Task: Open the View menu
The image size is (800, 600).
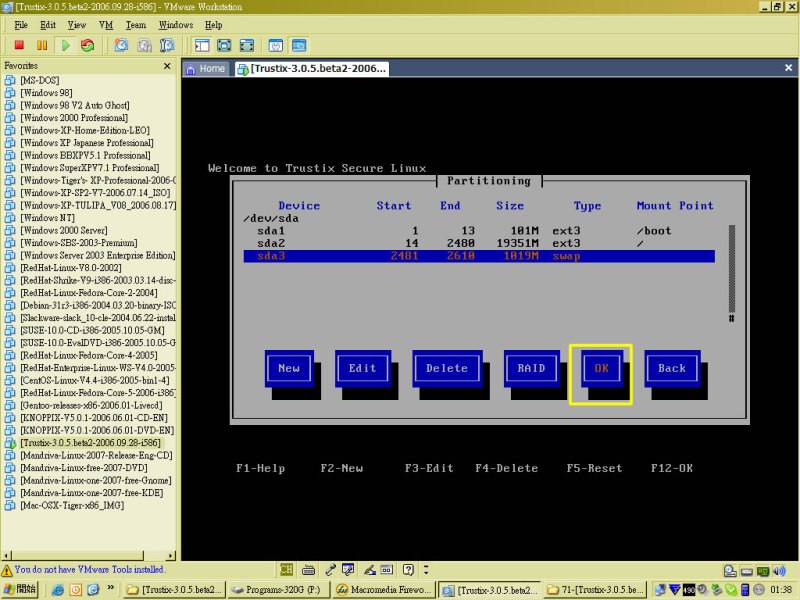Action: tap(77, 25)
